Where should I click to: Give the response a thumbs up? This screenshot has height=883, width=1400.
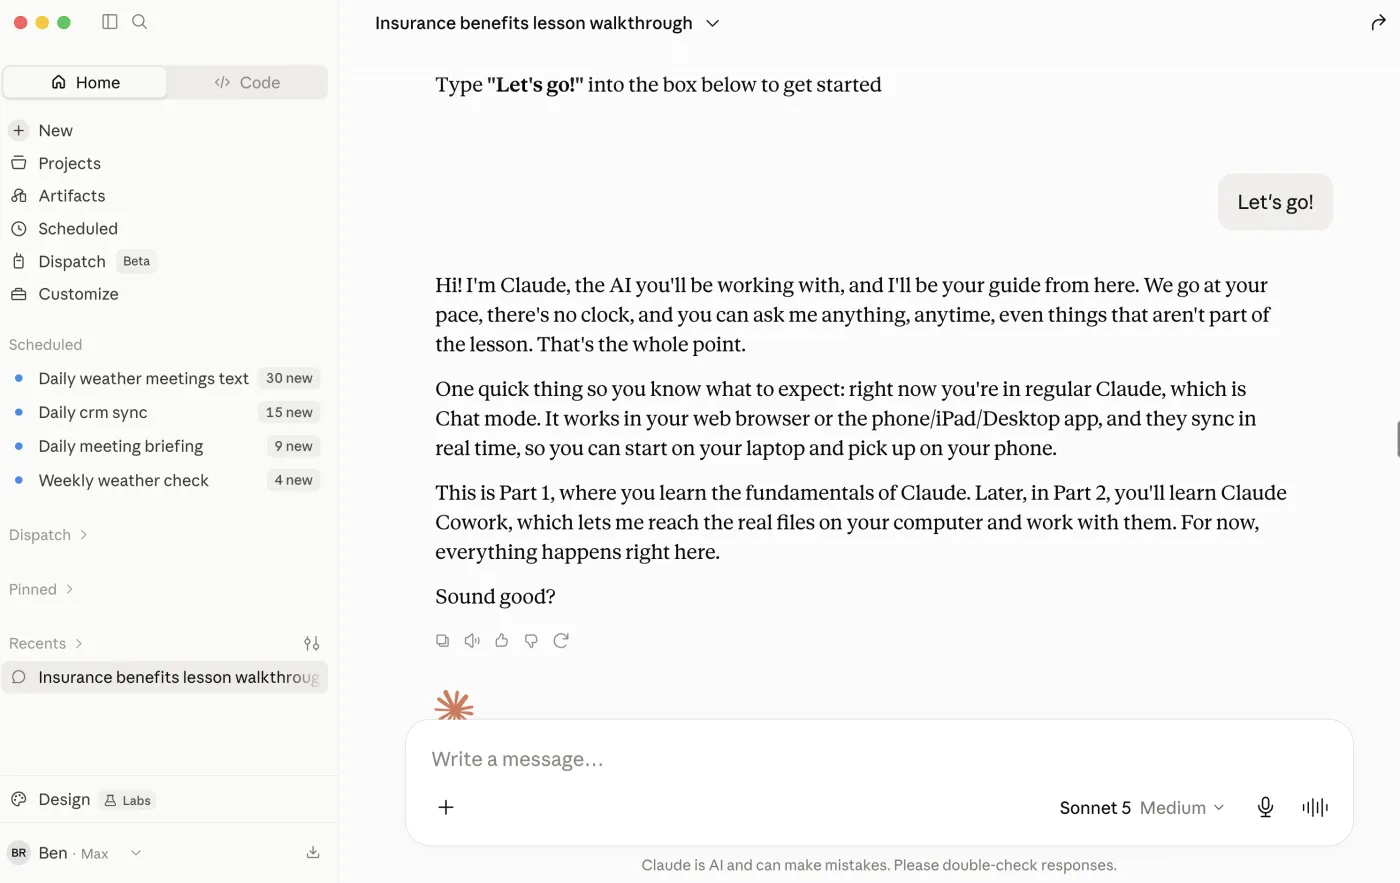pos(502,641)
